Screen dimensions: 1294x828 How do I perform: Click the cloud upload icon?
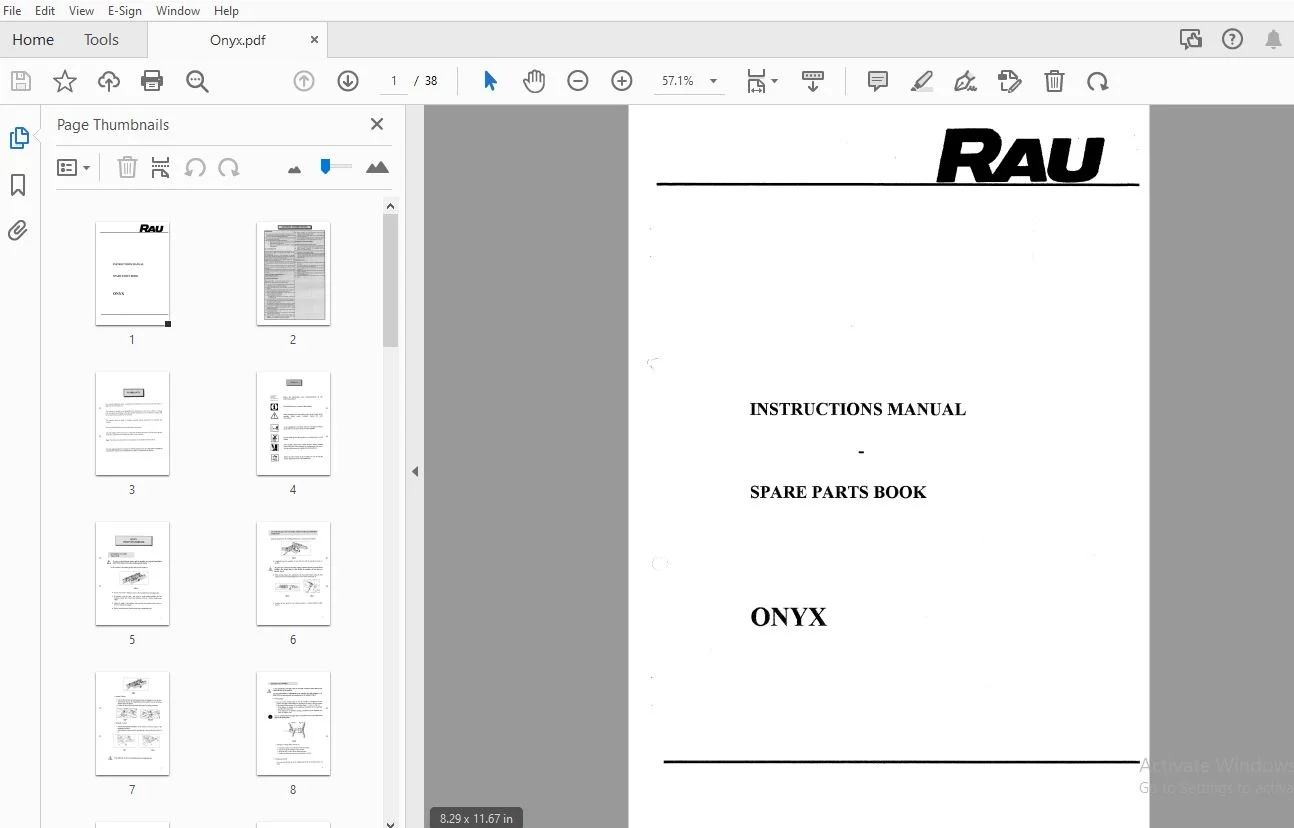pyautogui.click(x=108, y=81)
